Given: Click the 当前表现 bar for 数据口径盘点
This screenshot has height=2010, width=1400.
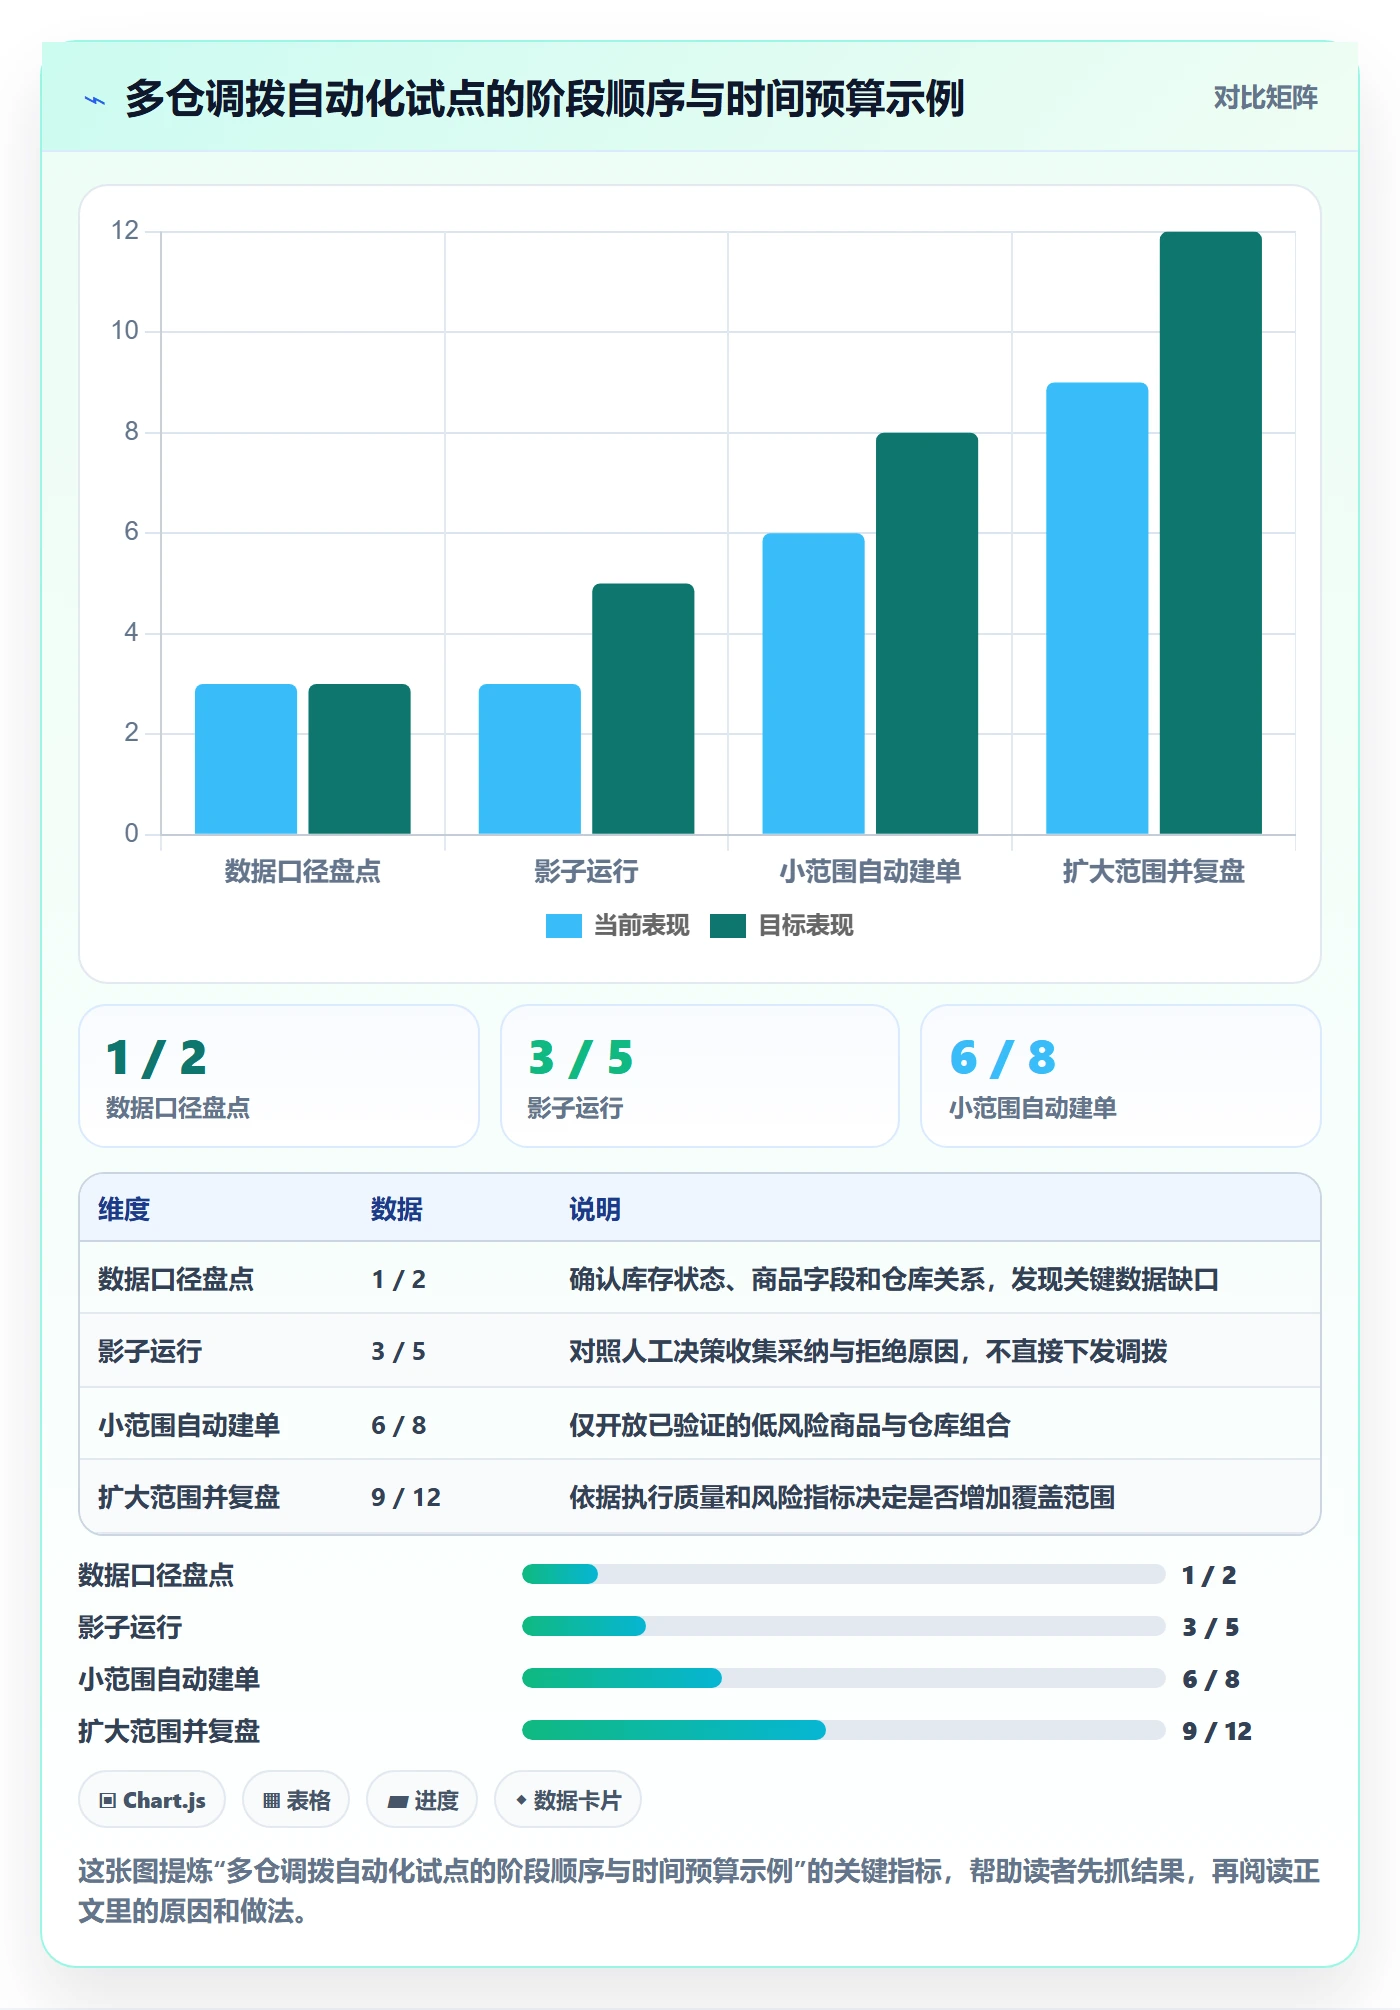Looking at the screenshot, I should click(x=246, y=759).
